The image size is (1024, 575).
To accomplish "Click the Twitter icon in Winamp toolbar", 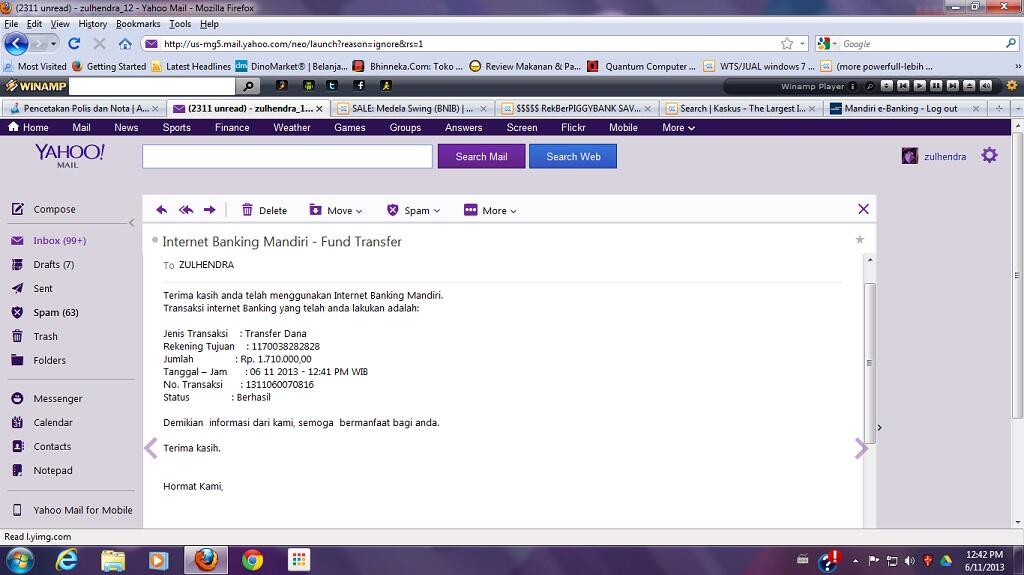I will pos(332,86).
